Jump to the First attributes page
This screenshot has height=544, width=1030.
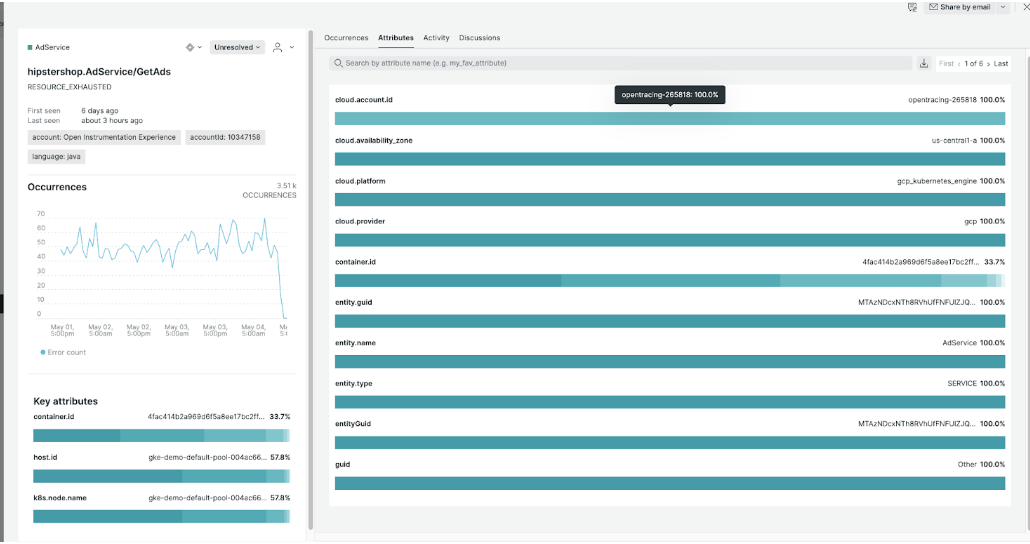pyautogui.click(x=946, y=64)
